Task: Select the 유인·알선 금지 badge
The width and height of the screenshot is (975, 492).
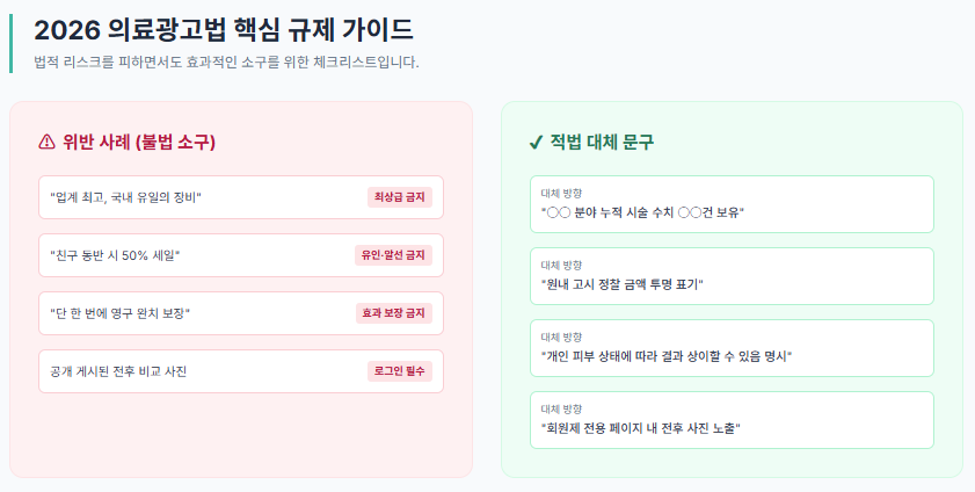Action: 393,255
